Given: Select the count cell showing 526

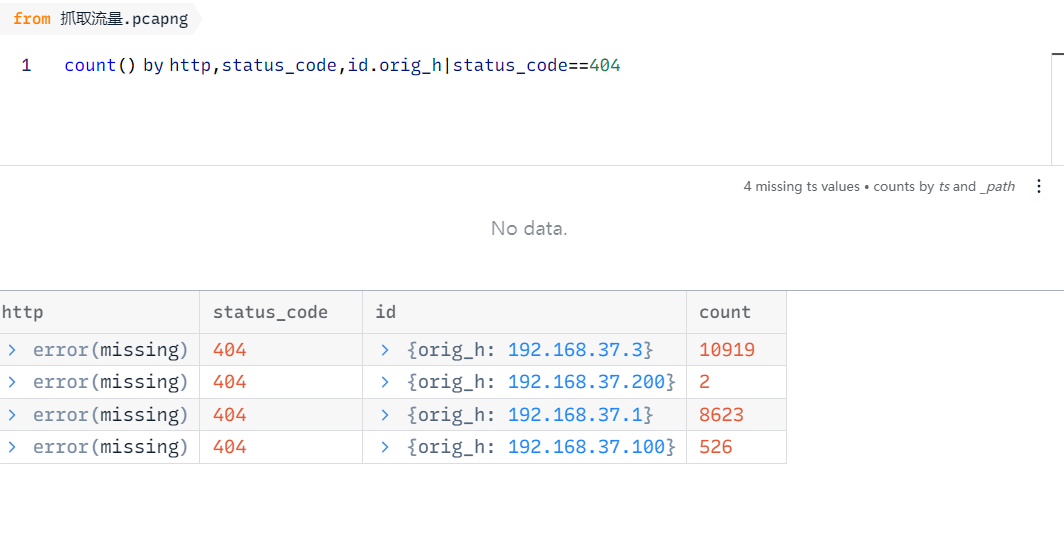Looking at the screenshot, I should (716, 447).
